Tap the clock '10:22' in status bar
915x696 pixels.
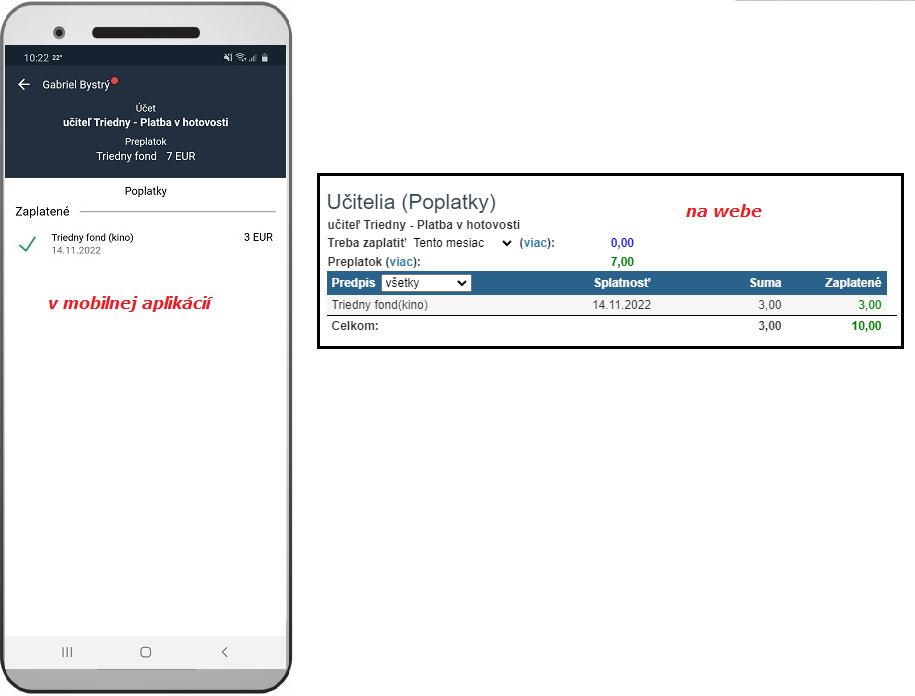point(36,58)
